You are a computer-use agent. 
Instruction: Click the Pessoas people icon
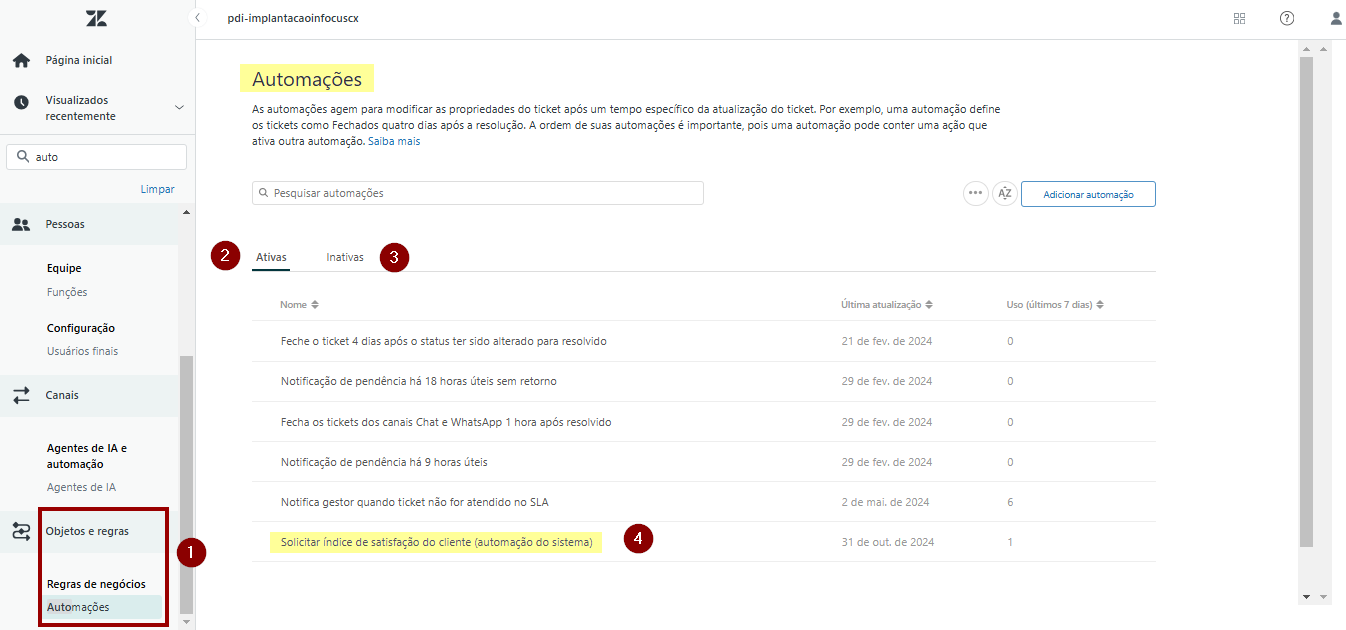pyautogui.click(x=21, y=225)
